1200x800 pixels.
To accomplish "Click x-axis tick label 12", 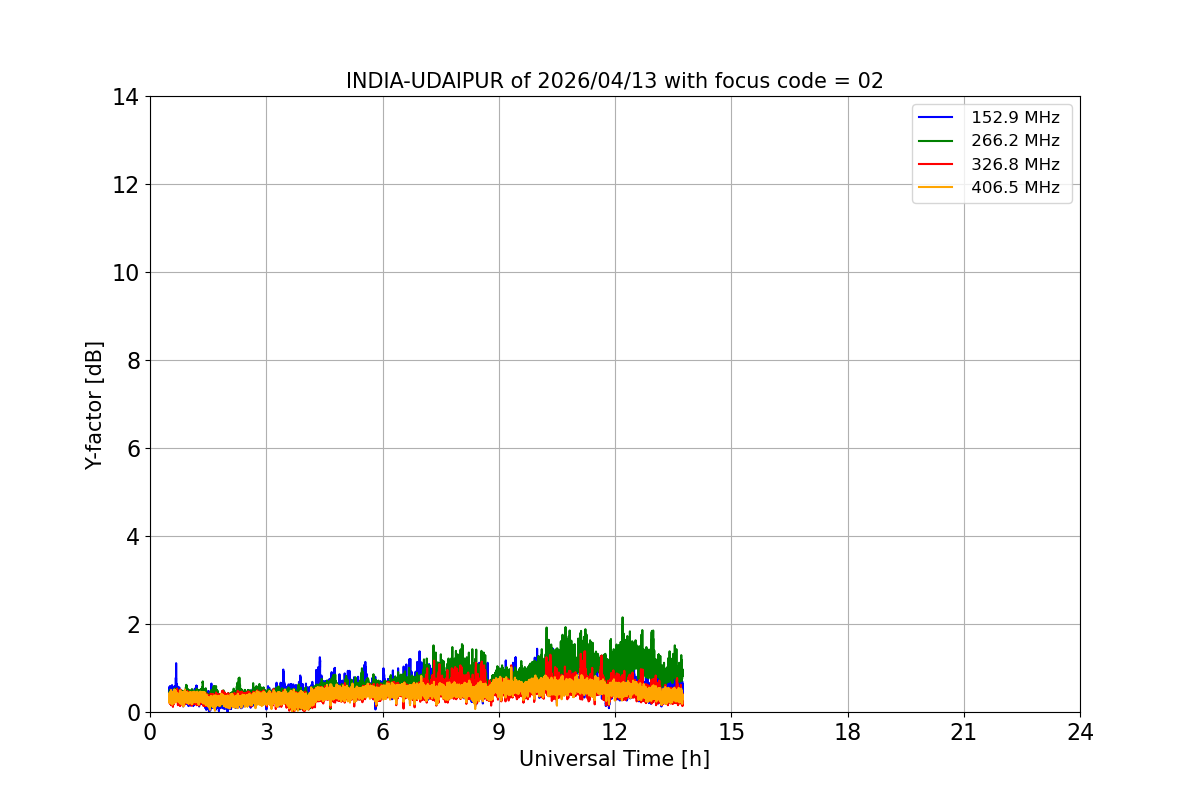I will 615,732.
